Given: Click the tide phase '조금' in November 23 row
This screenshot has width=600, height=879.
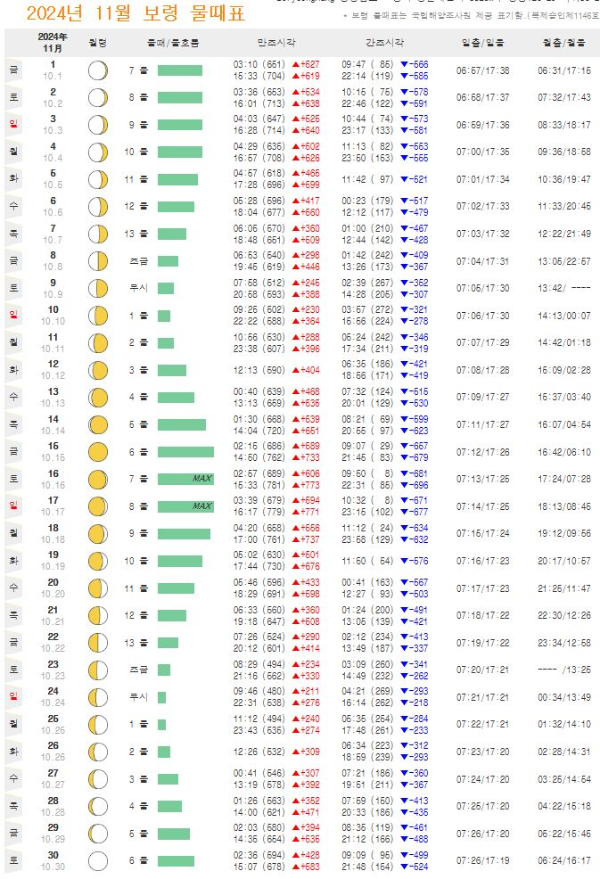Looking at the screenshot, I should 139,669.
